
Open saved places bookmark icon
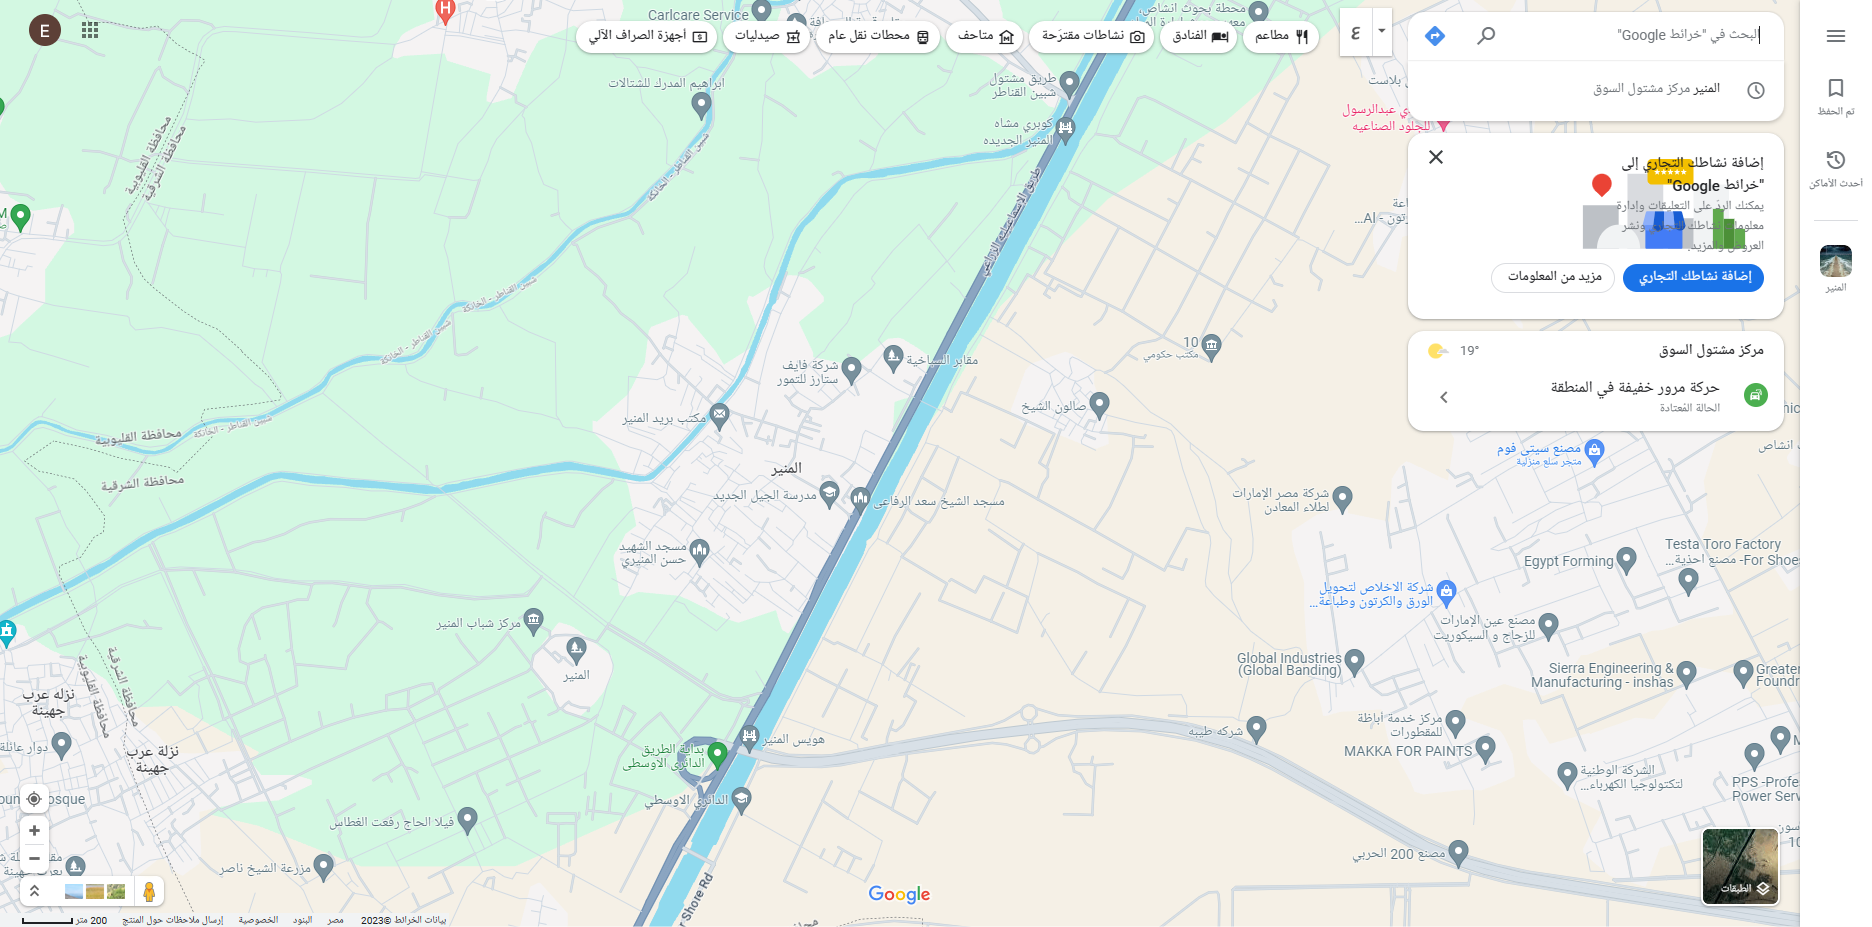(x=1835, y=96)
